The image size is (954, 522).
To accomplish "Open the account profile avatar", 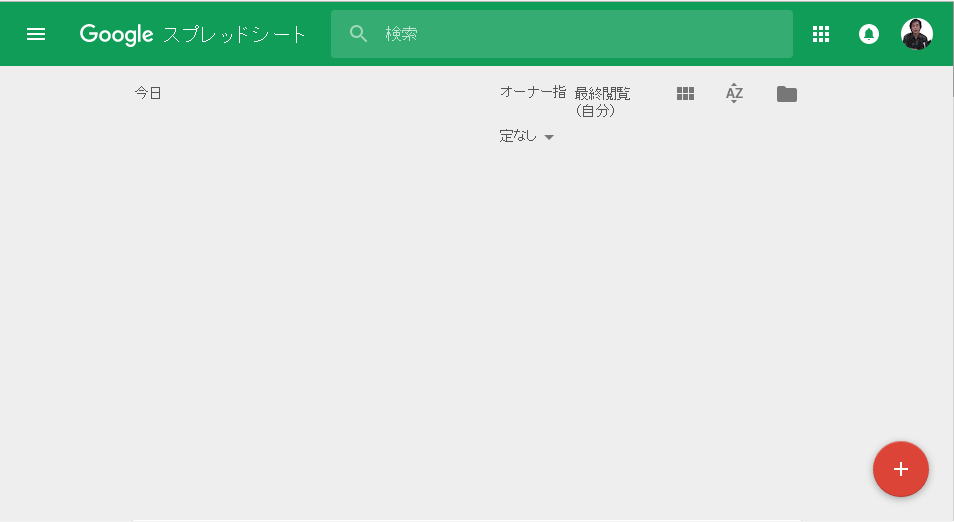I will [917, 34].
